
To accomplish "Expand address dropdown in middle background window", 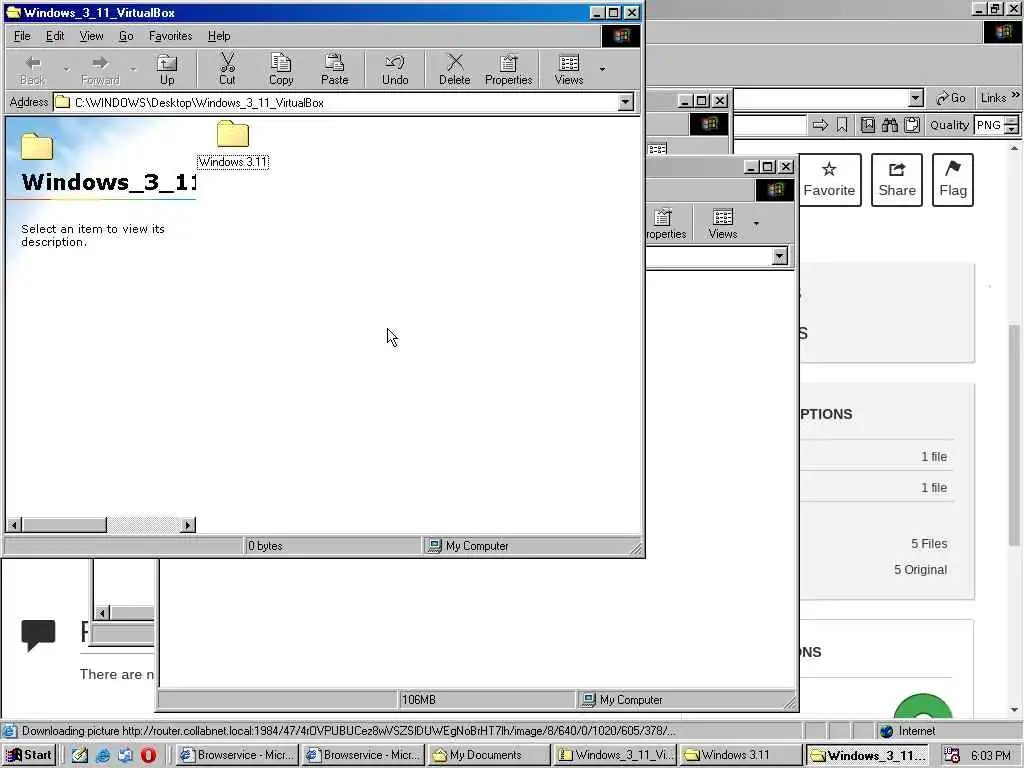I will pyautogui.click(x=780, y=256).
